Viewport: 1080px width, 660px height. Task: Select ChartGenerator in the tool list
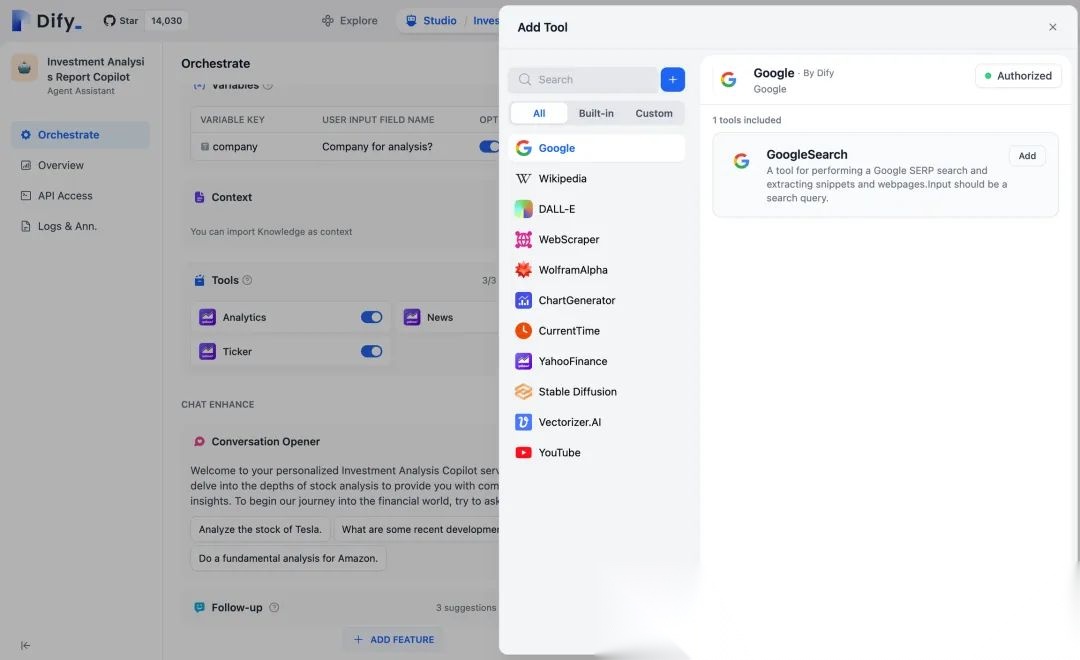[x=596, y=300]
